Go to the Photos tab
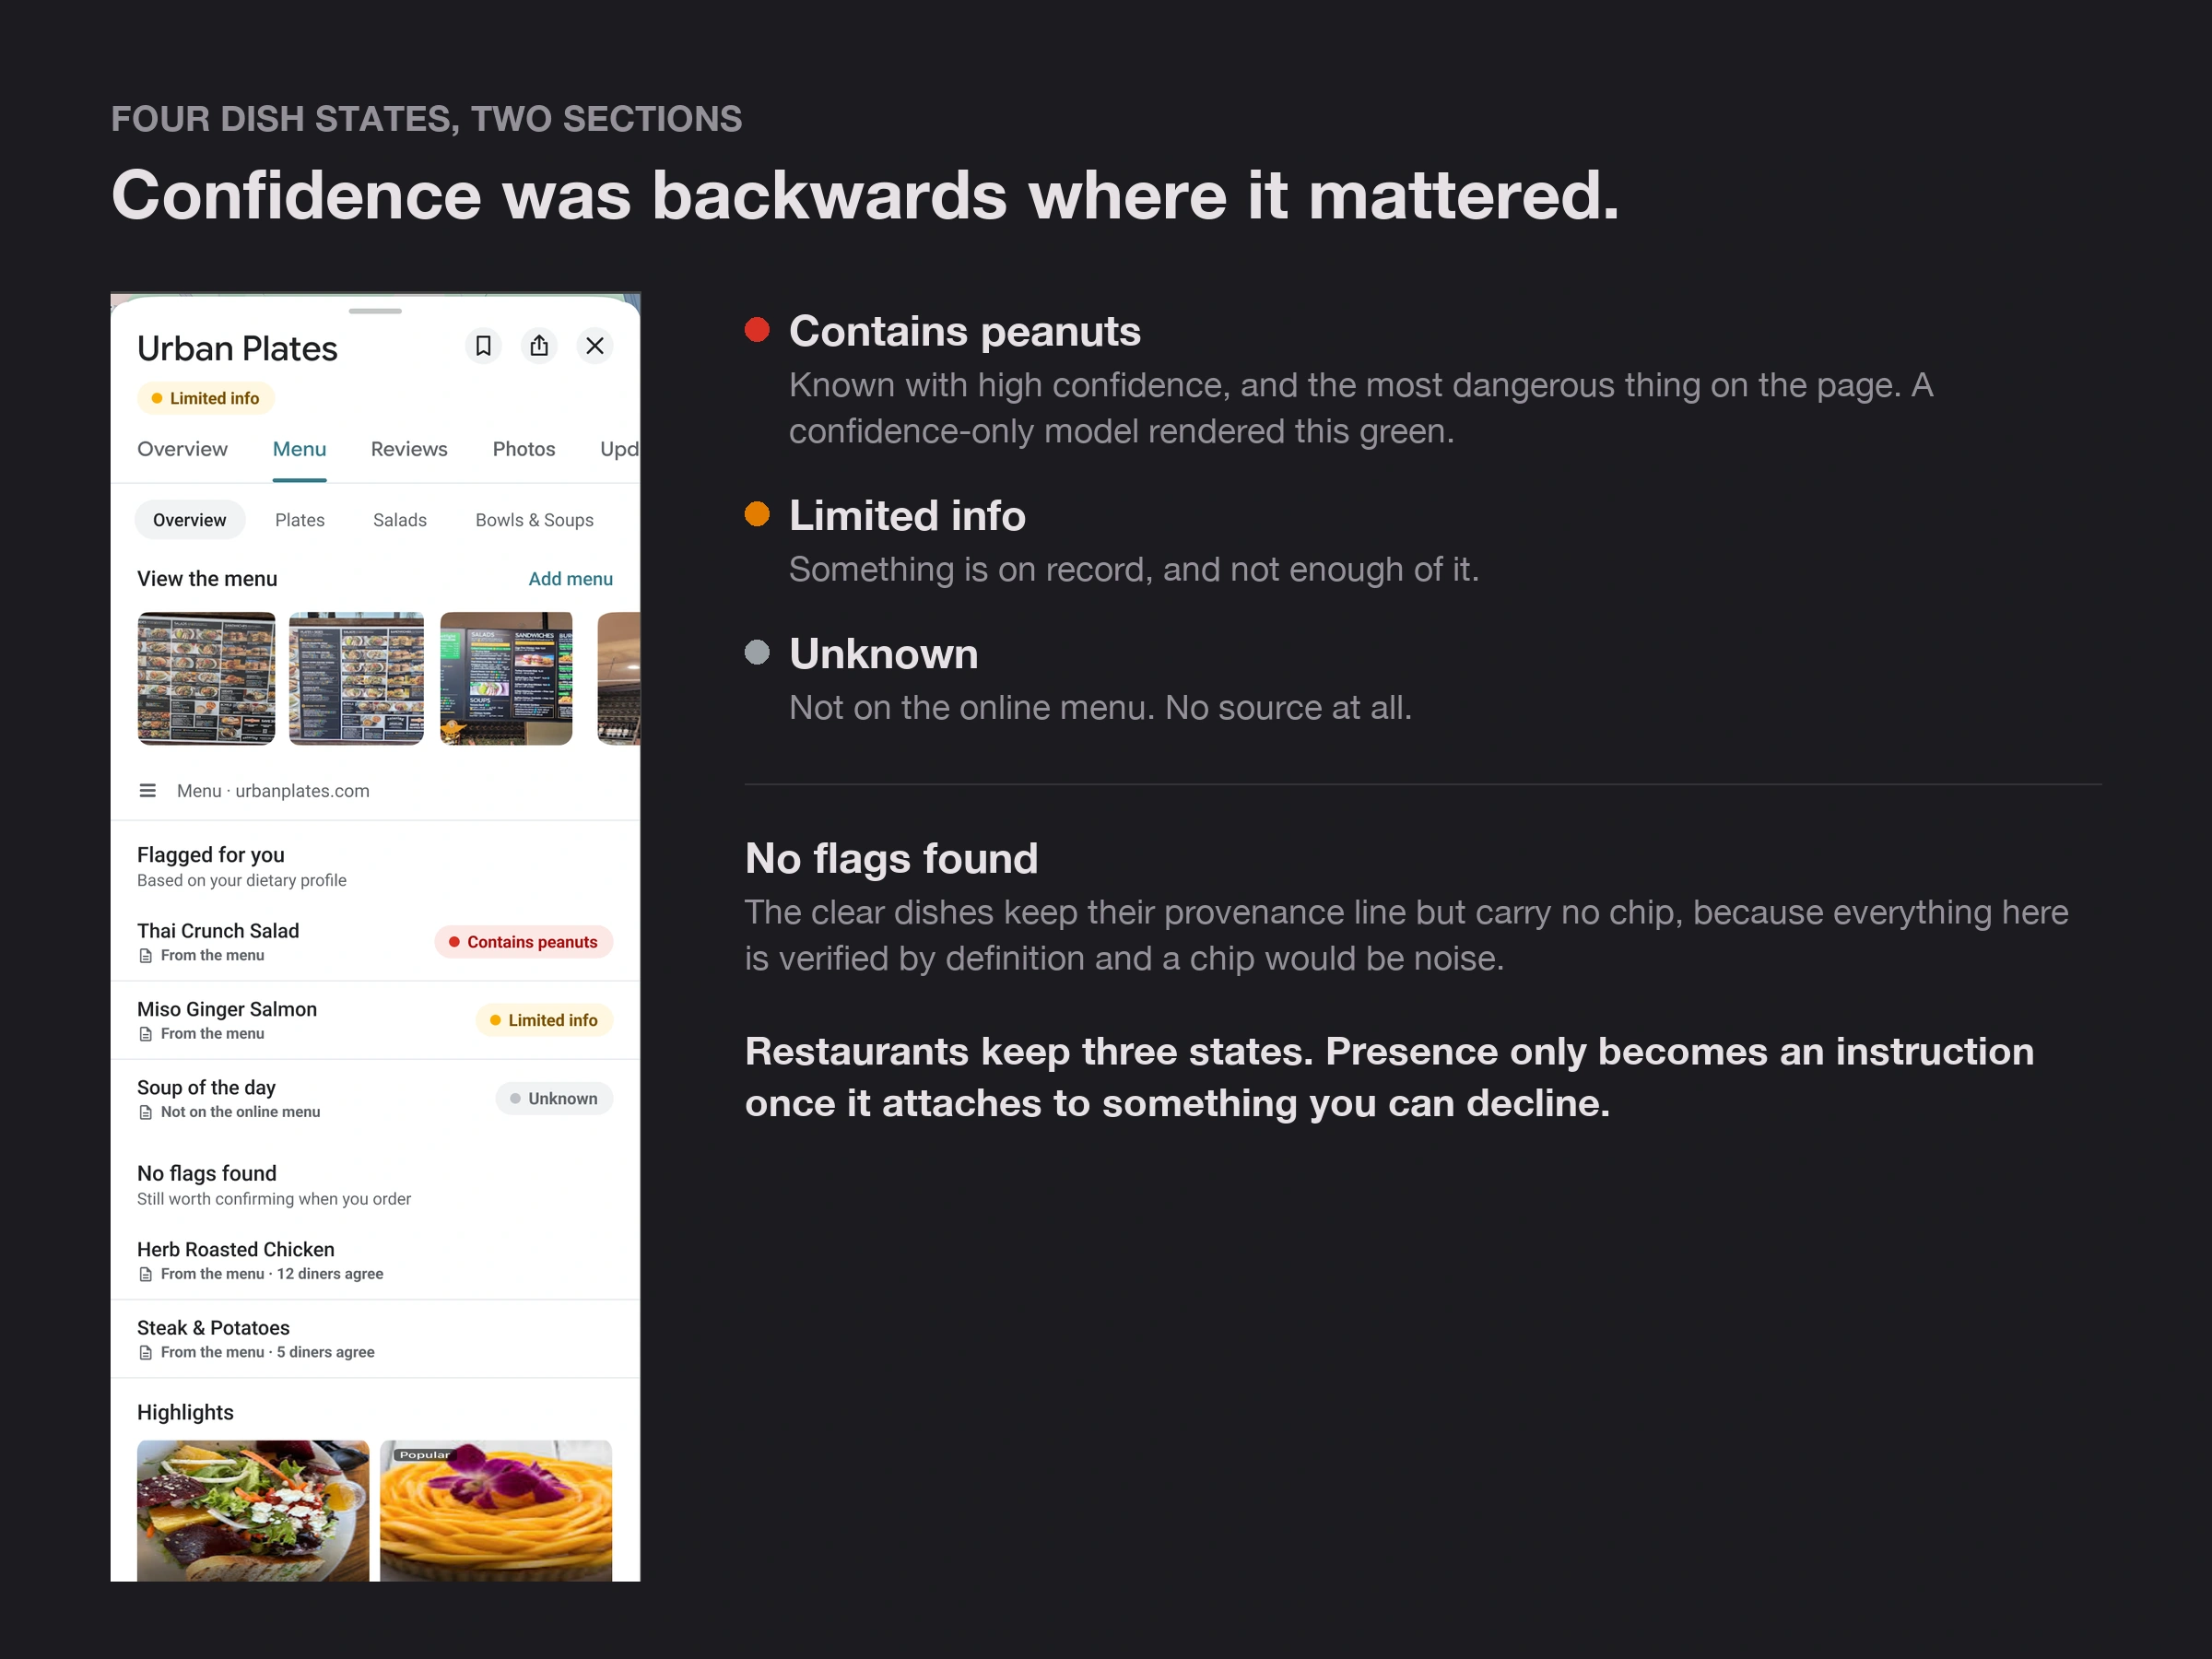 pyautogui.click(x=524, y=449)
